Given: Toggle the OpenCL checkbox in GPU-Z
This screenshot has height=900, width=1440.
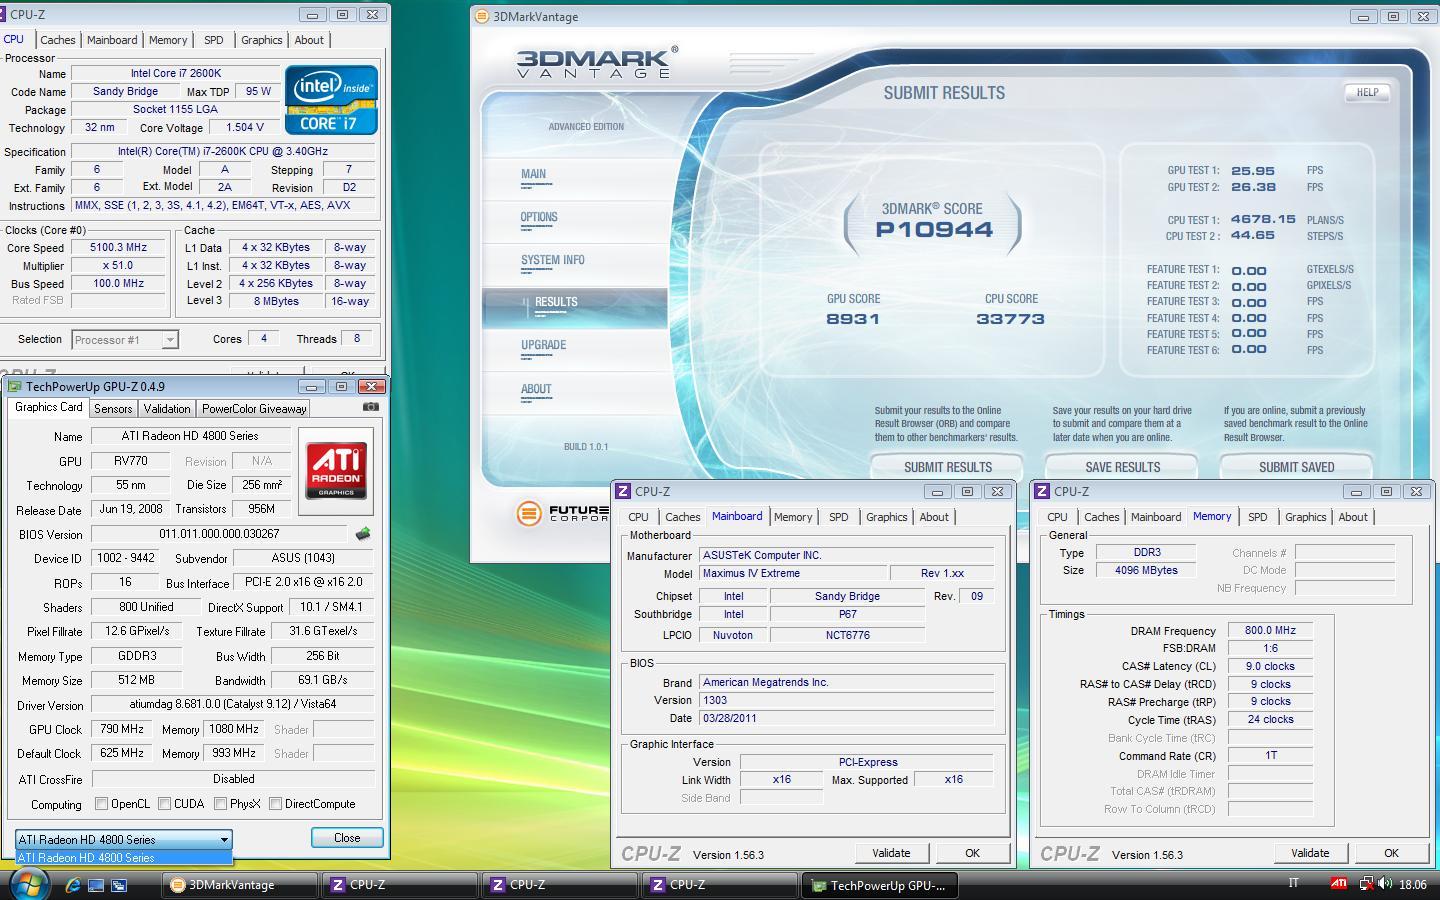Looking at the screenshot, I should [x=101, y=804].
